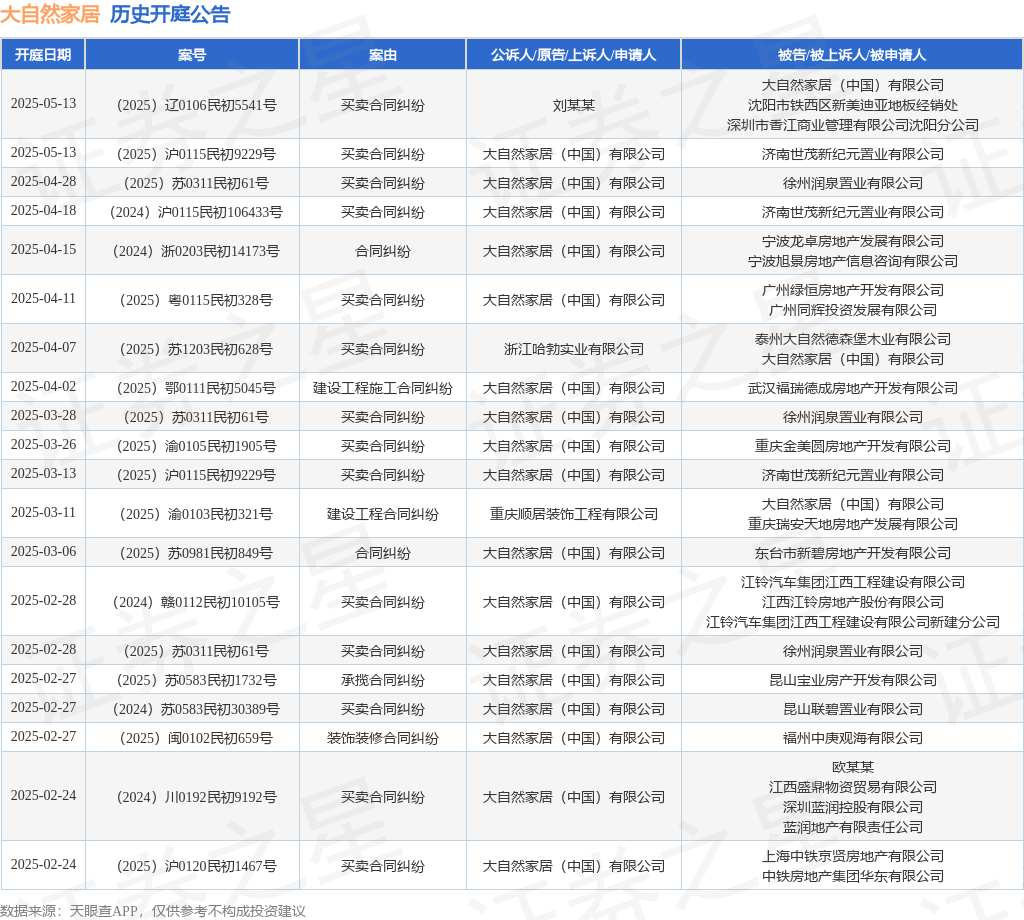Click defendant 宁波旭景房地产信息咨询有限公司
1024x920 pixels.
tap(852, 261)
